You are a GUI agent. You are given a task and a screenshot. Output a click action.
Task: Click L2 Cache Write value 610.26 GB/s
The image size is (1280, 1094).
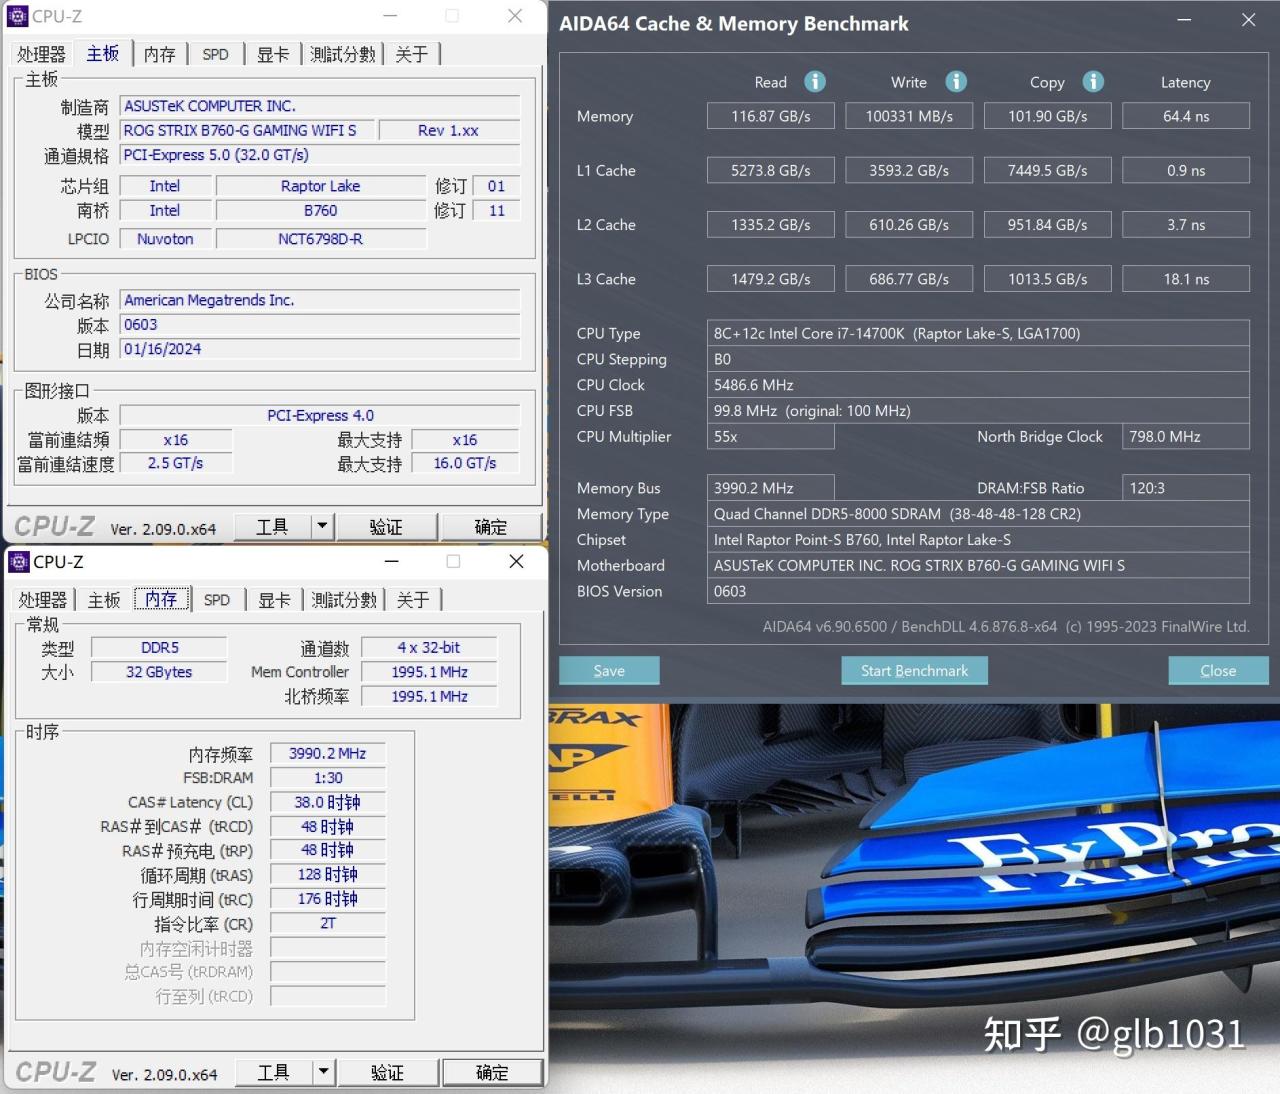[909, 225]
